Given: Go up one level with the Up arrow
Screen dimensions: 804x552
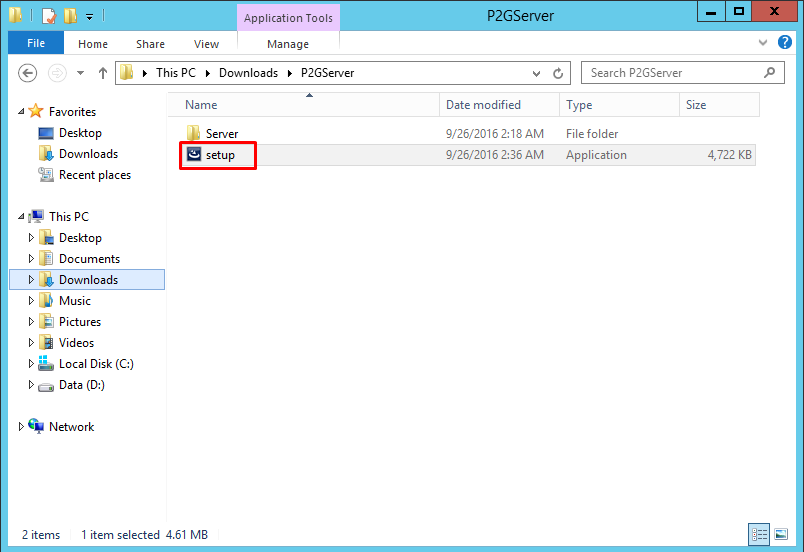Looking at the screenshot, I should [x=103, y=73].
